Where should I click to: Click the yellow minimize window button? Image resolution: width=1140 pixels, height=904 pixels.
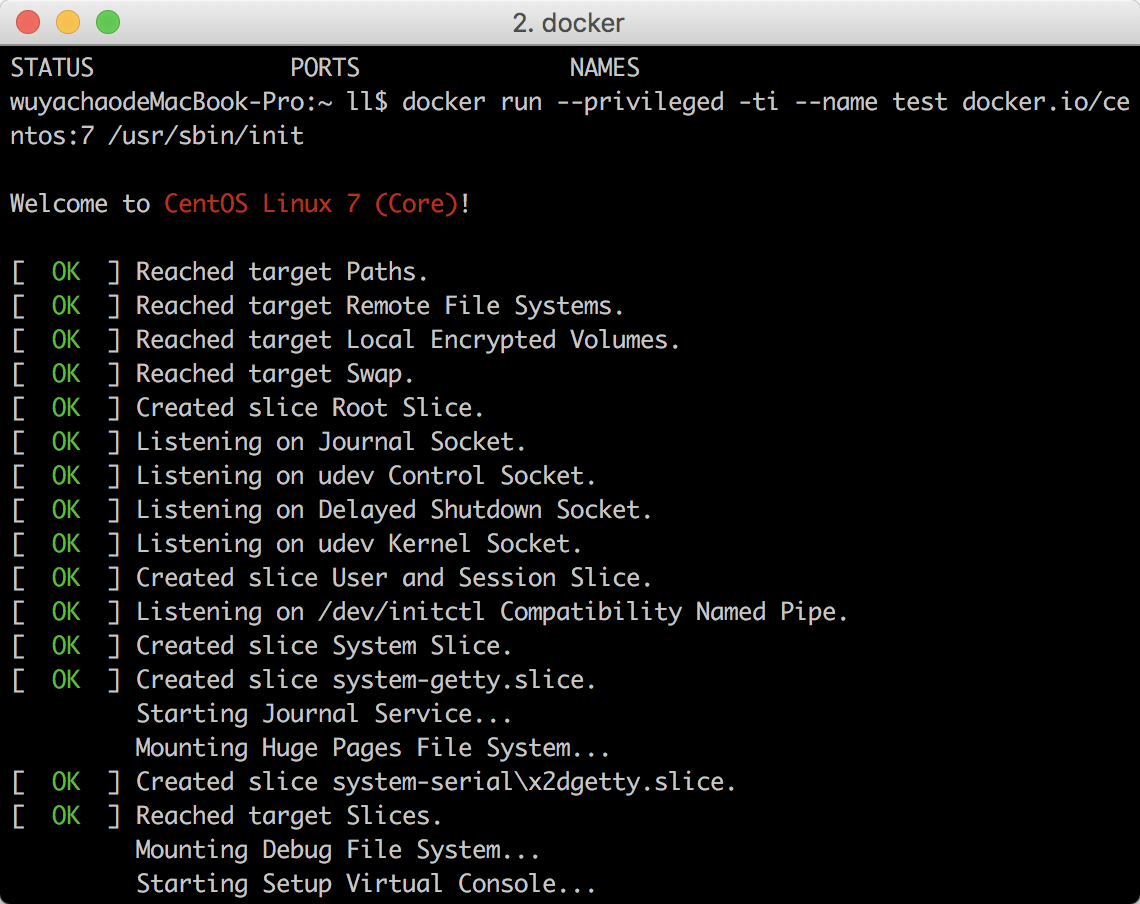point(68,23)
